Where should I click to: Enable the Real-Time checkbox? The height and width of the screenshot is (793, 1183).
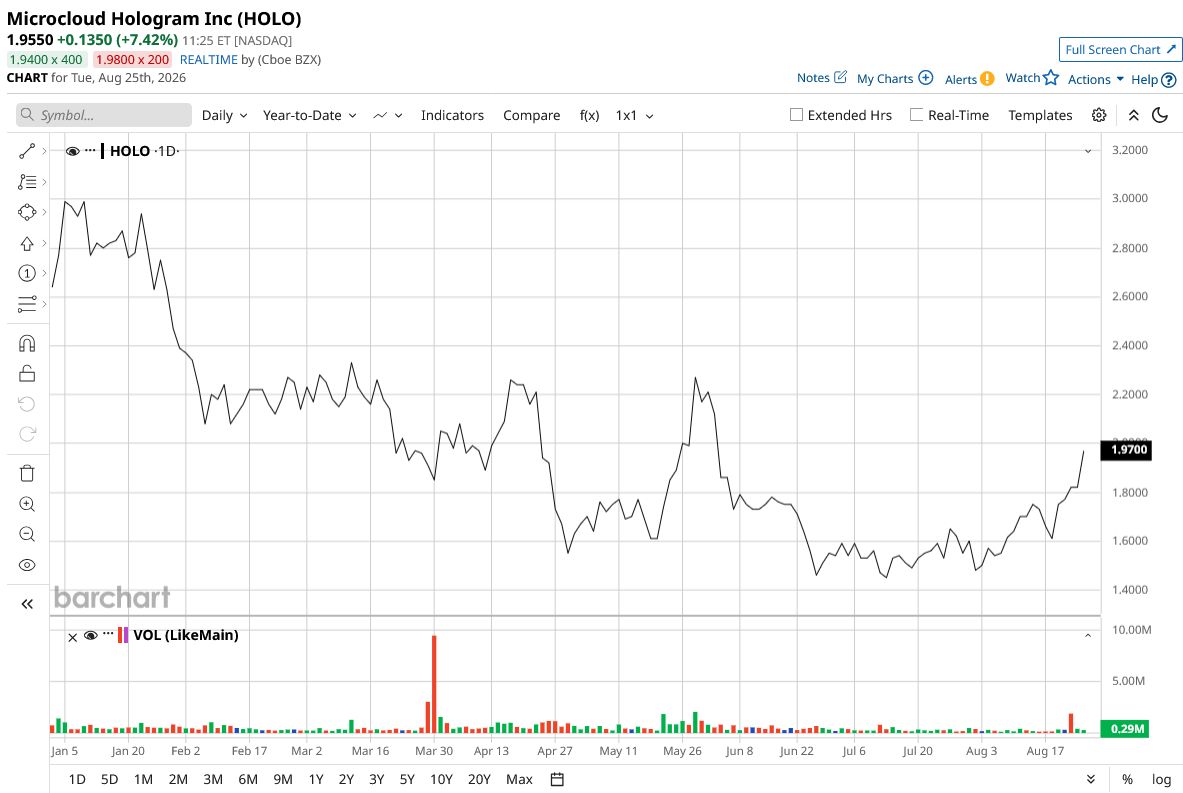[916, 115]
